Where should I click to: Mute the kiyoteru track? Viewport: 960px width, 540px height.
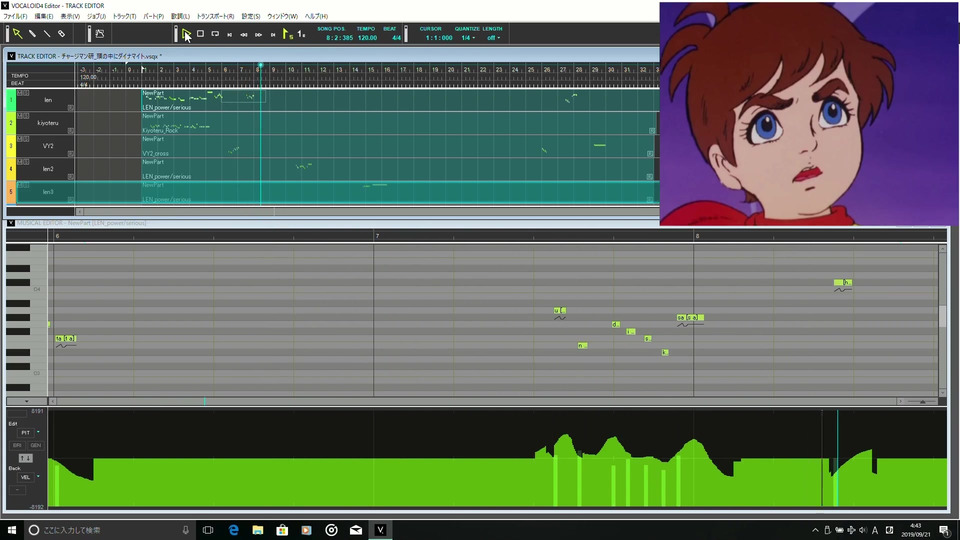[20, 116]
